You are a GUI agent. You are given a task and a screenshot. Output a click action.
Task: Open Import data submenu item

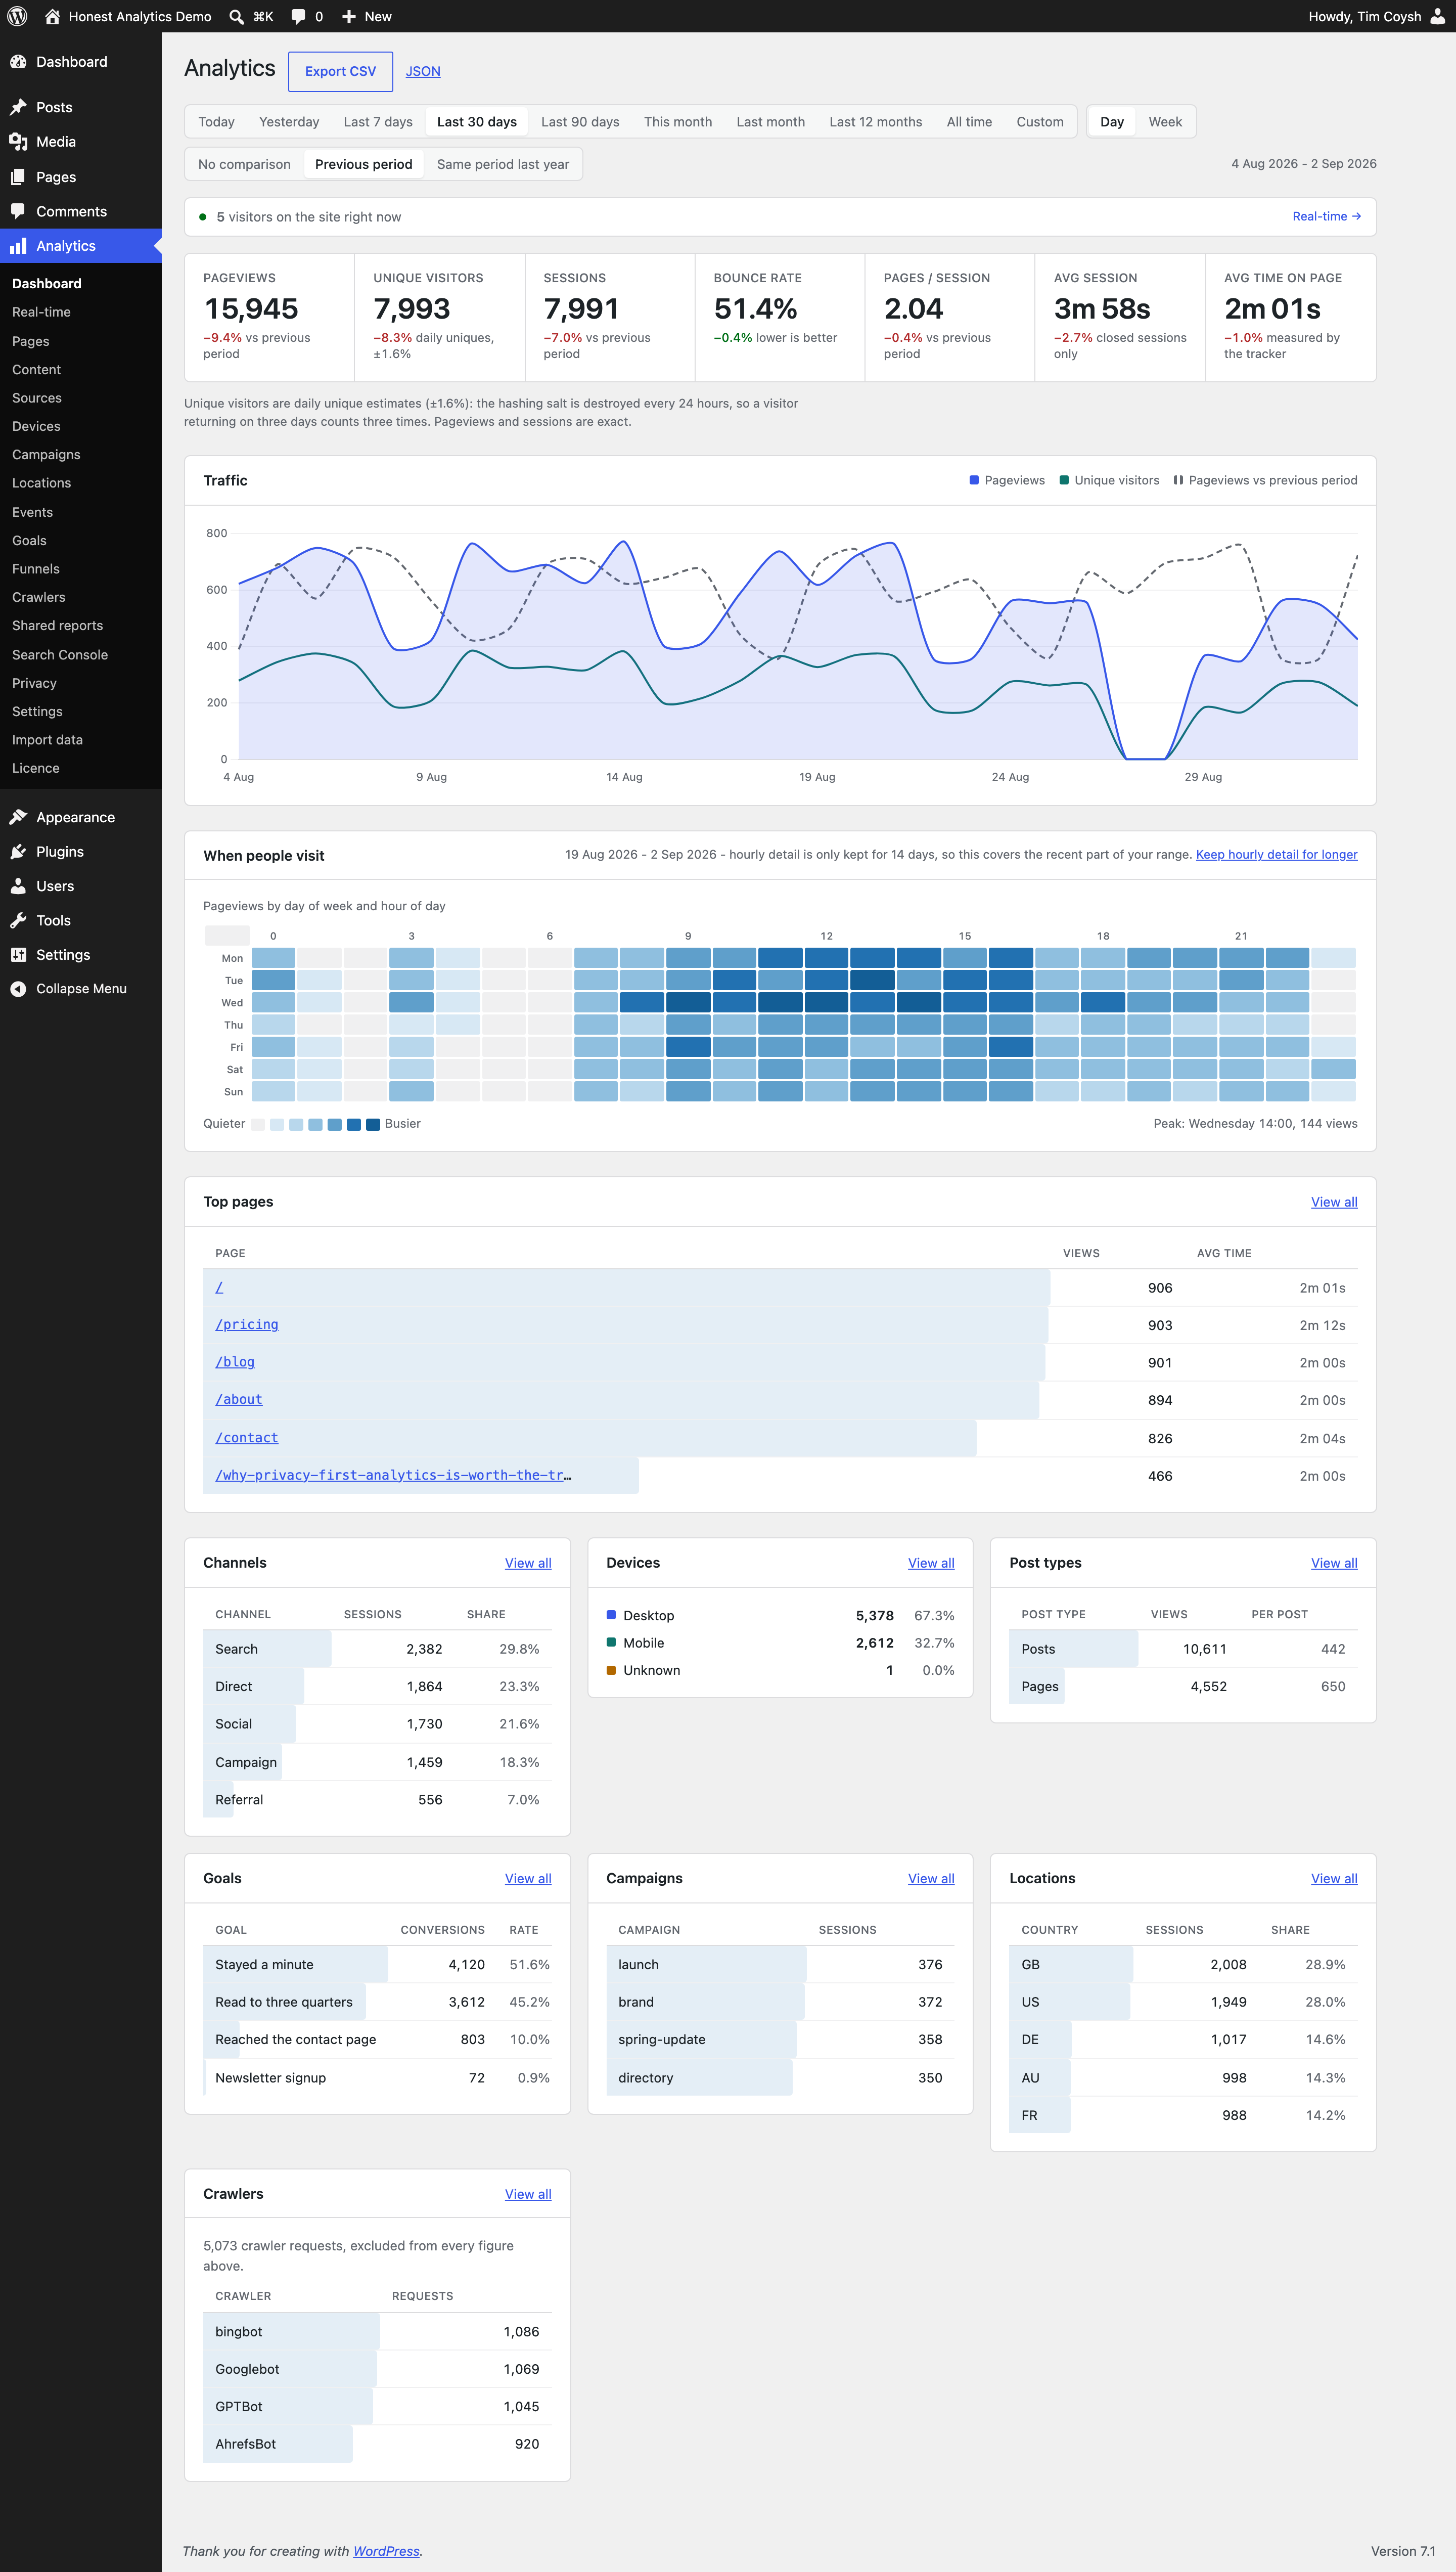(x=47, y=740)
